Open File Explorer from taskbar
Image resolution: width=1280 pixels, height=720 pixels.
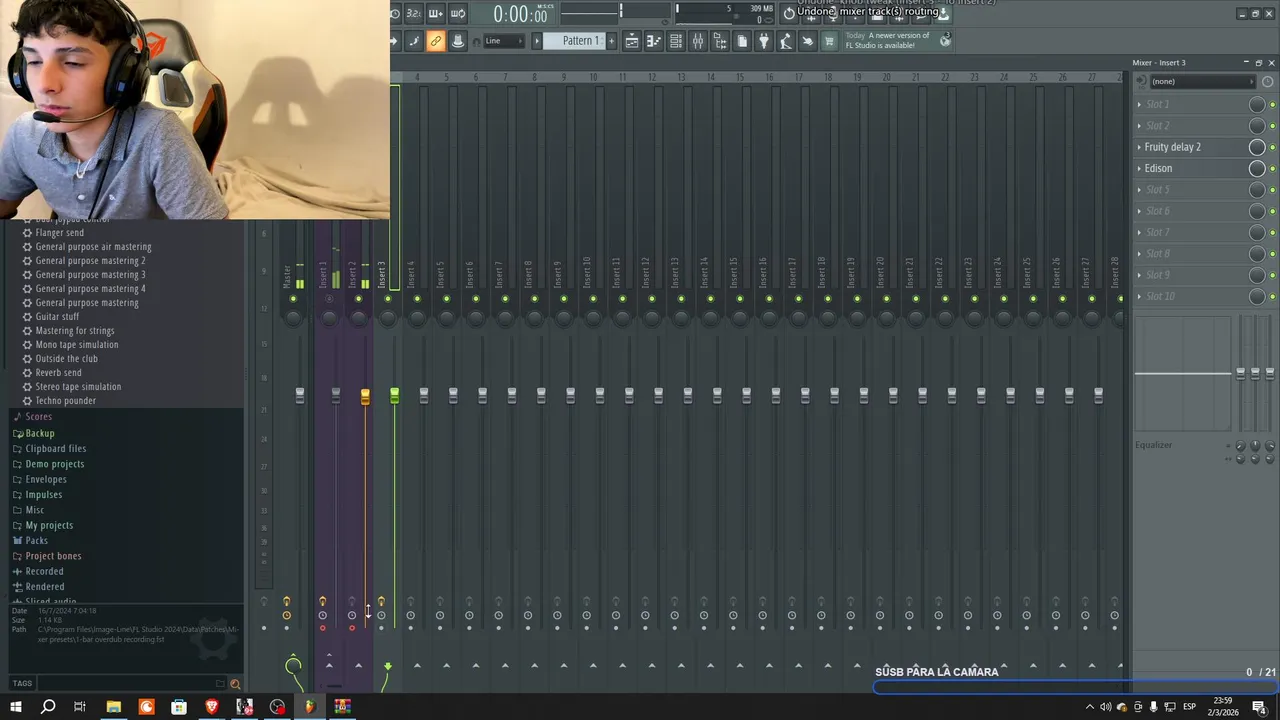pos(114,707)
